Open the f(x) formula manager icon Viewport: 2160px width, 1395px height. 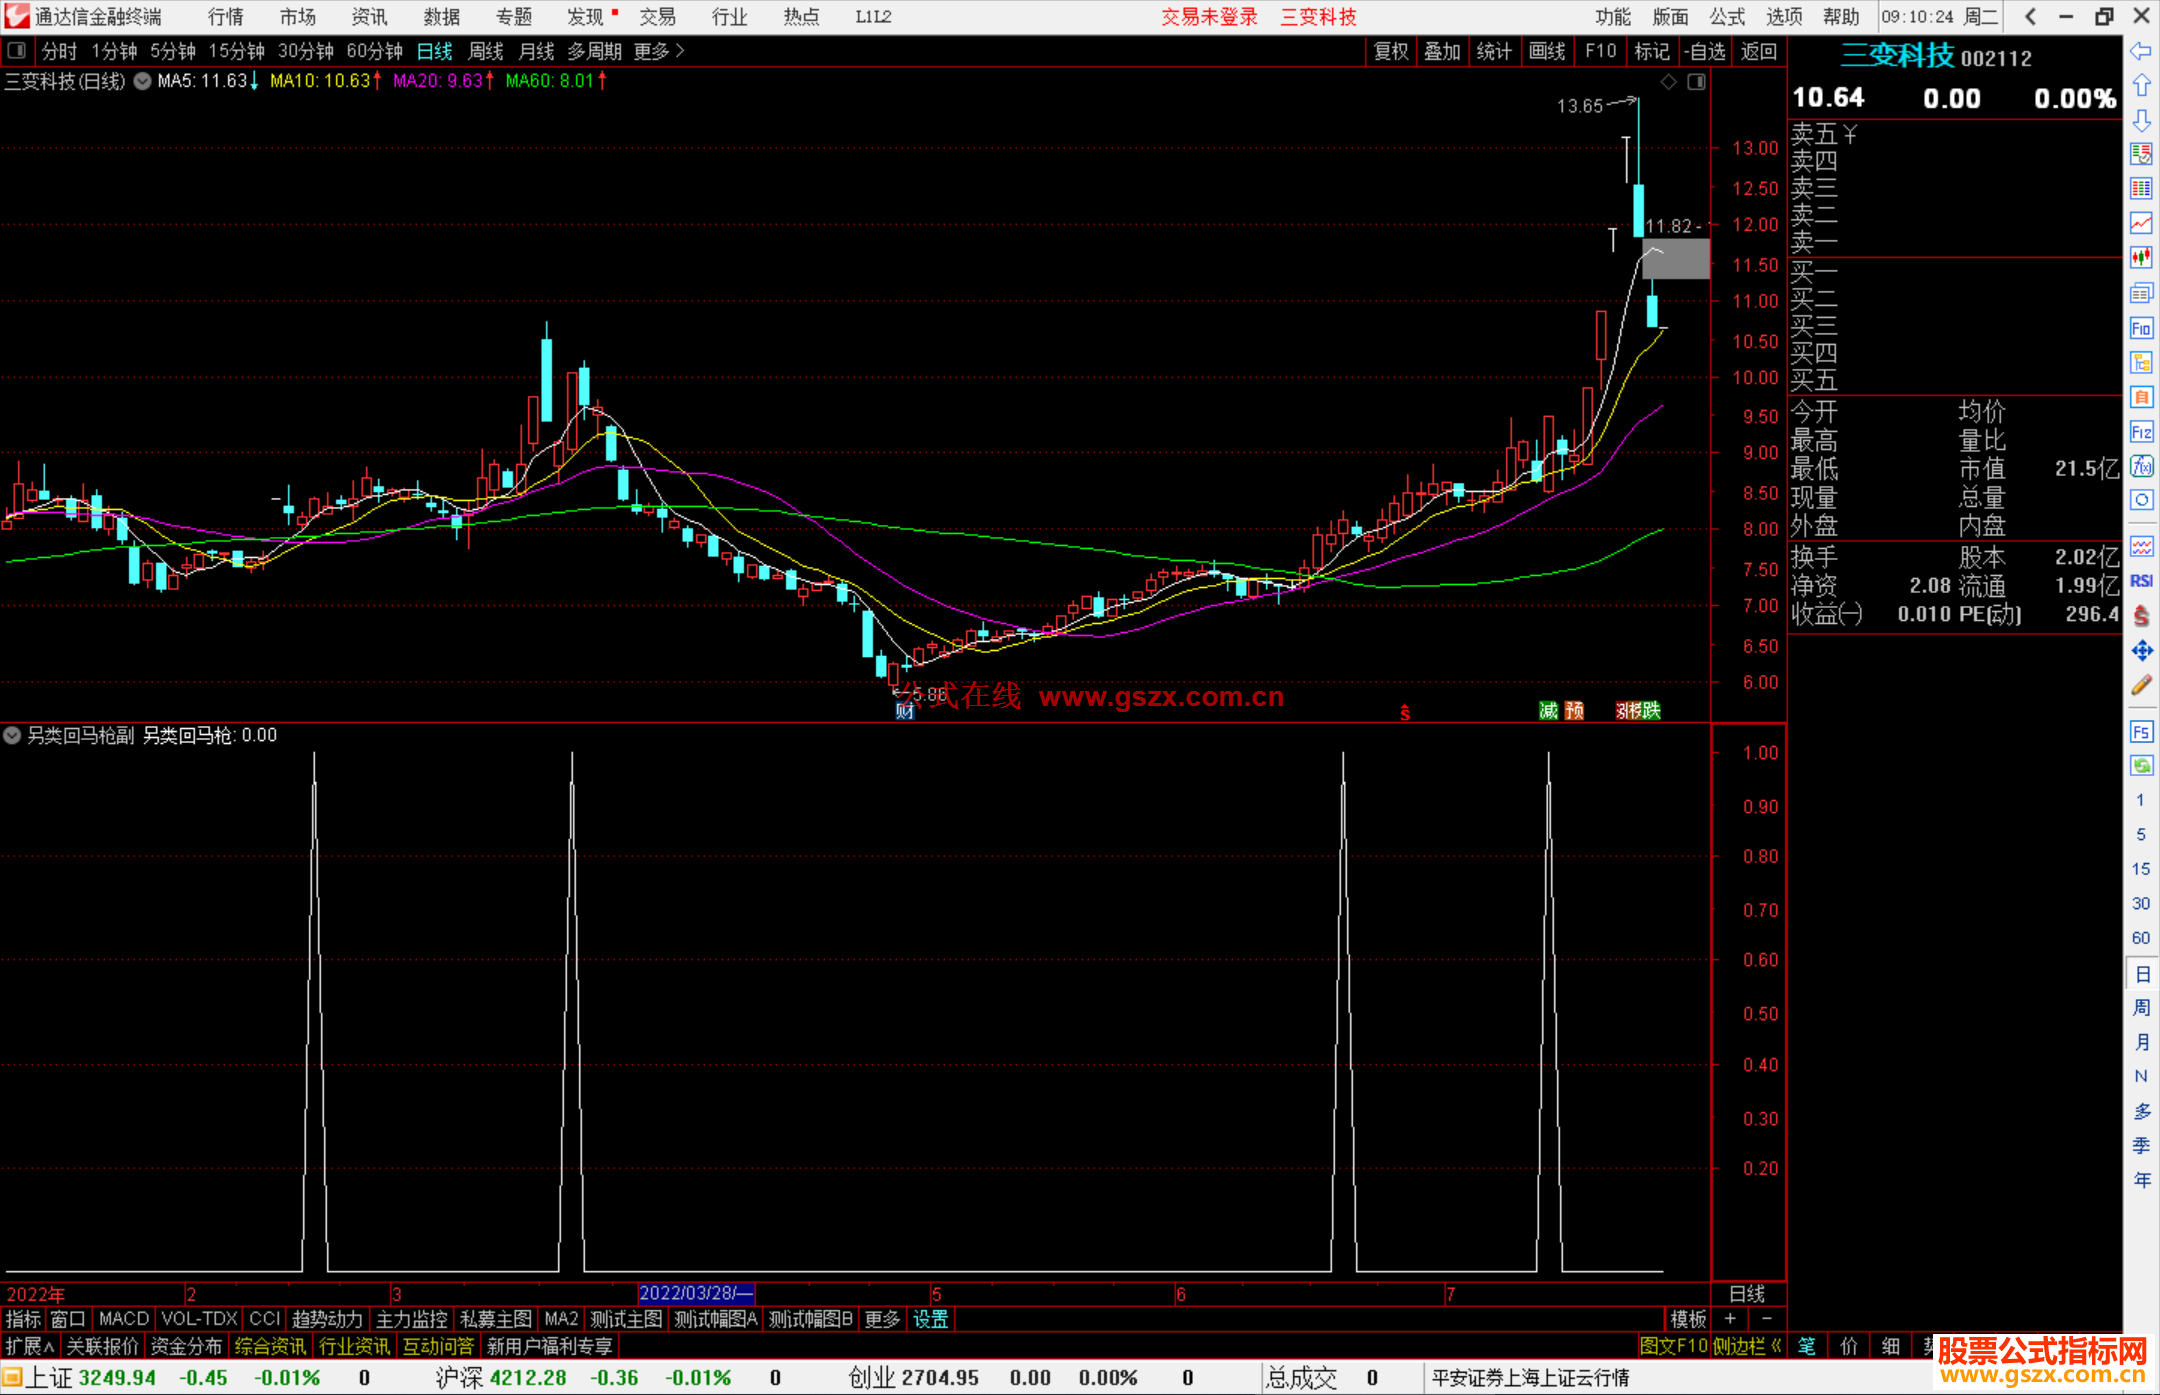tap(2141, 466)
